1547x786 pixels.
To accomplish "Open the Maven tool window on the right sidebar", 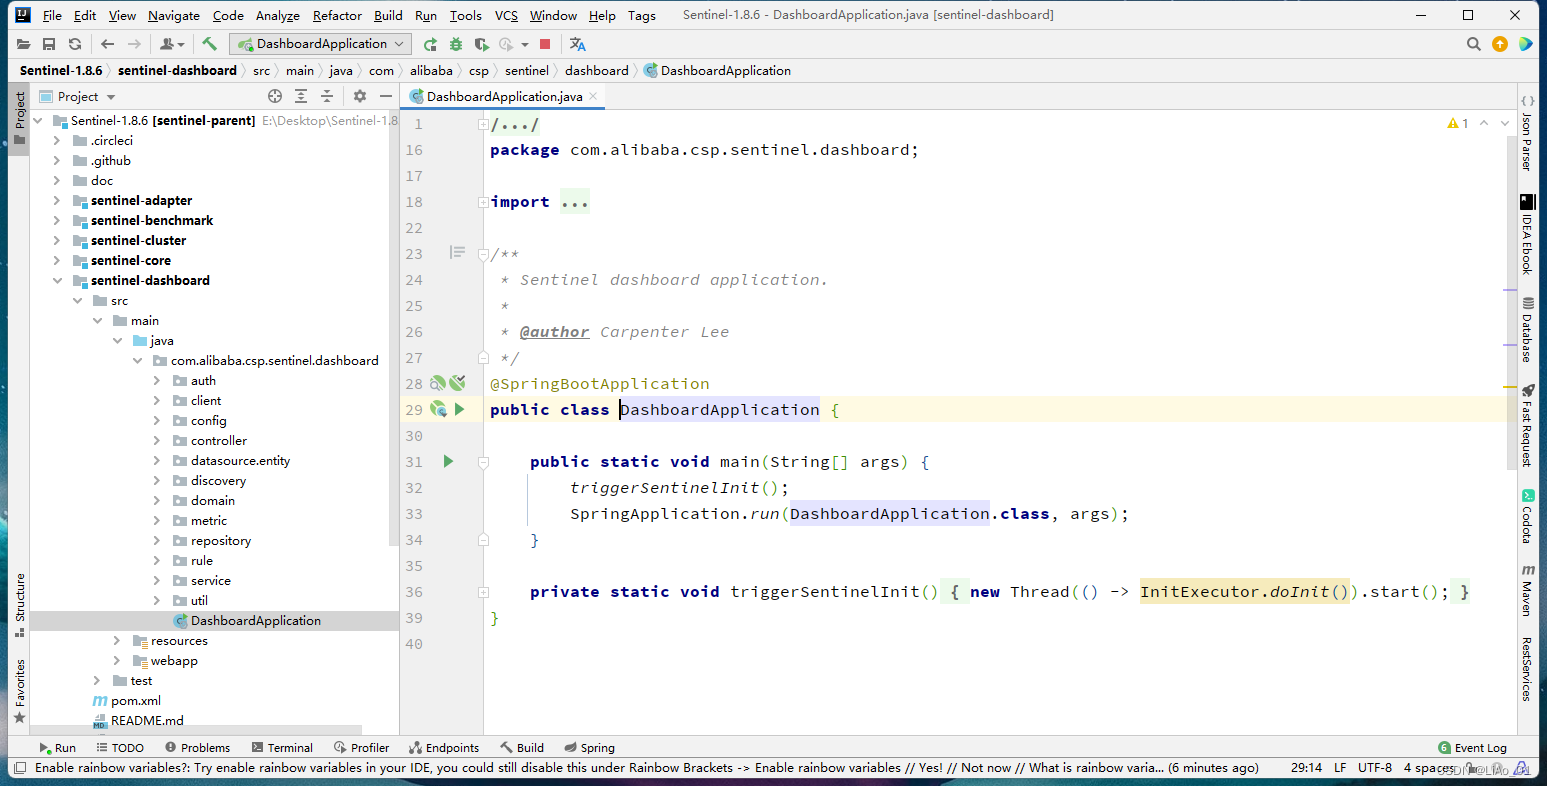I will pos(1527,590).
